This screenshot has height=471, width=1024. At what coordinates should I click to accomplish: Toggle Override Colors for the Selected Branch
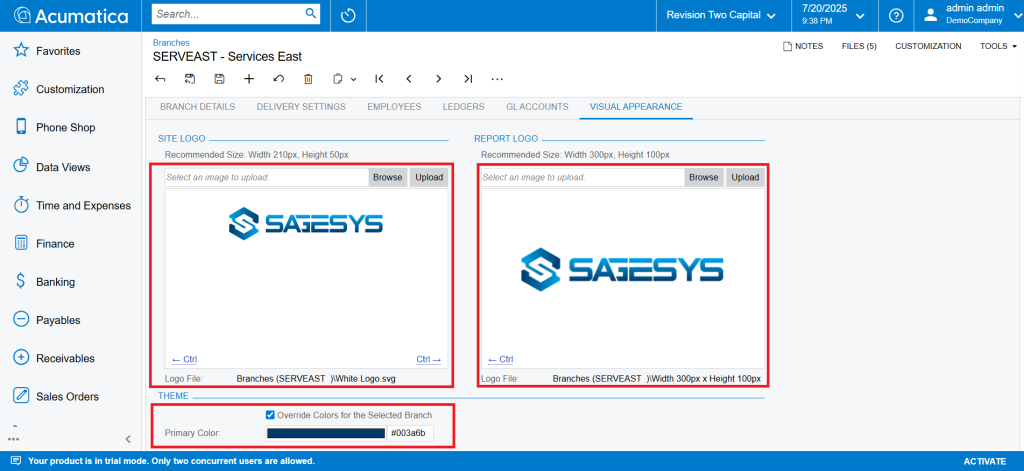coord(270,415)
